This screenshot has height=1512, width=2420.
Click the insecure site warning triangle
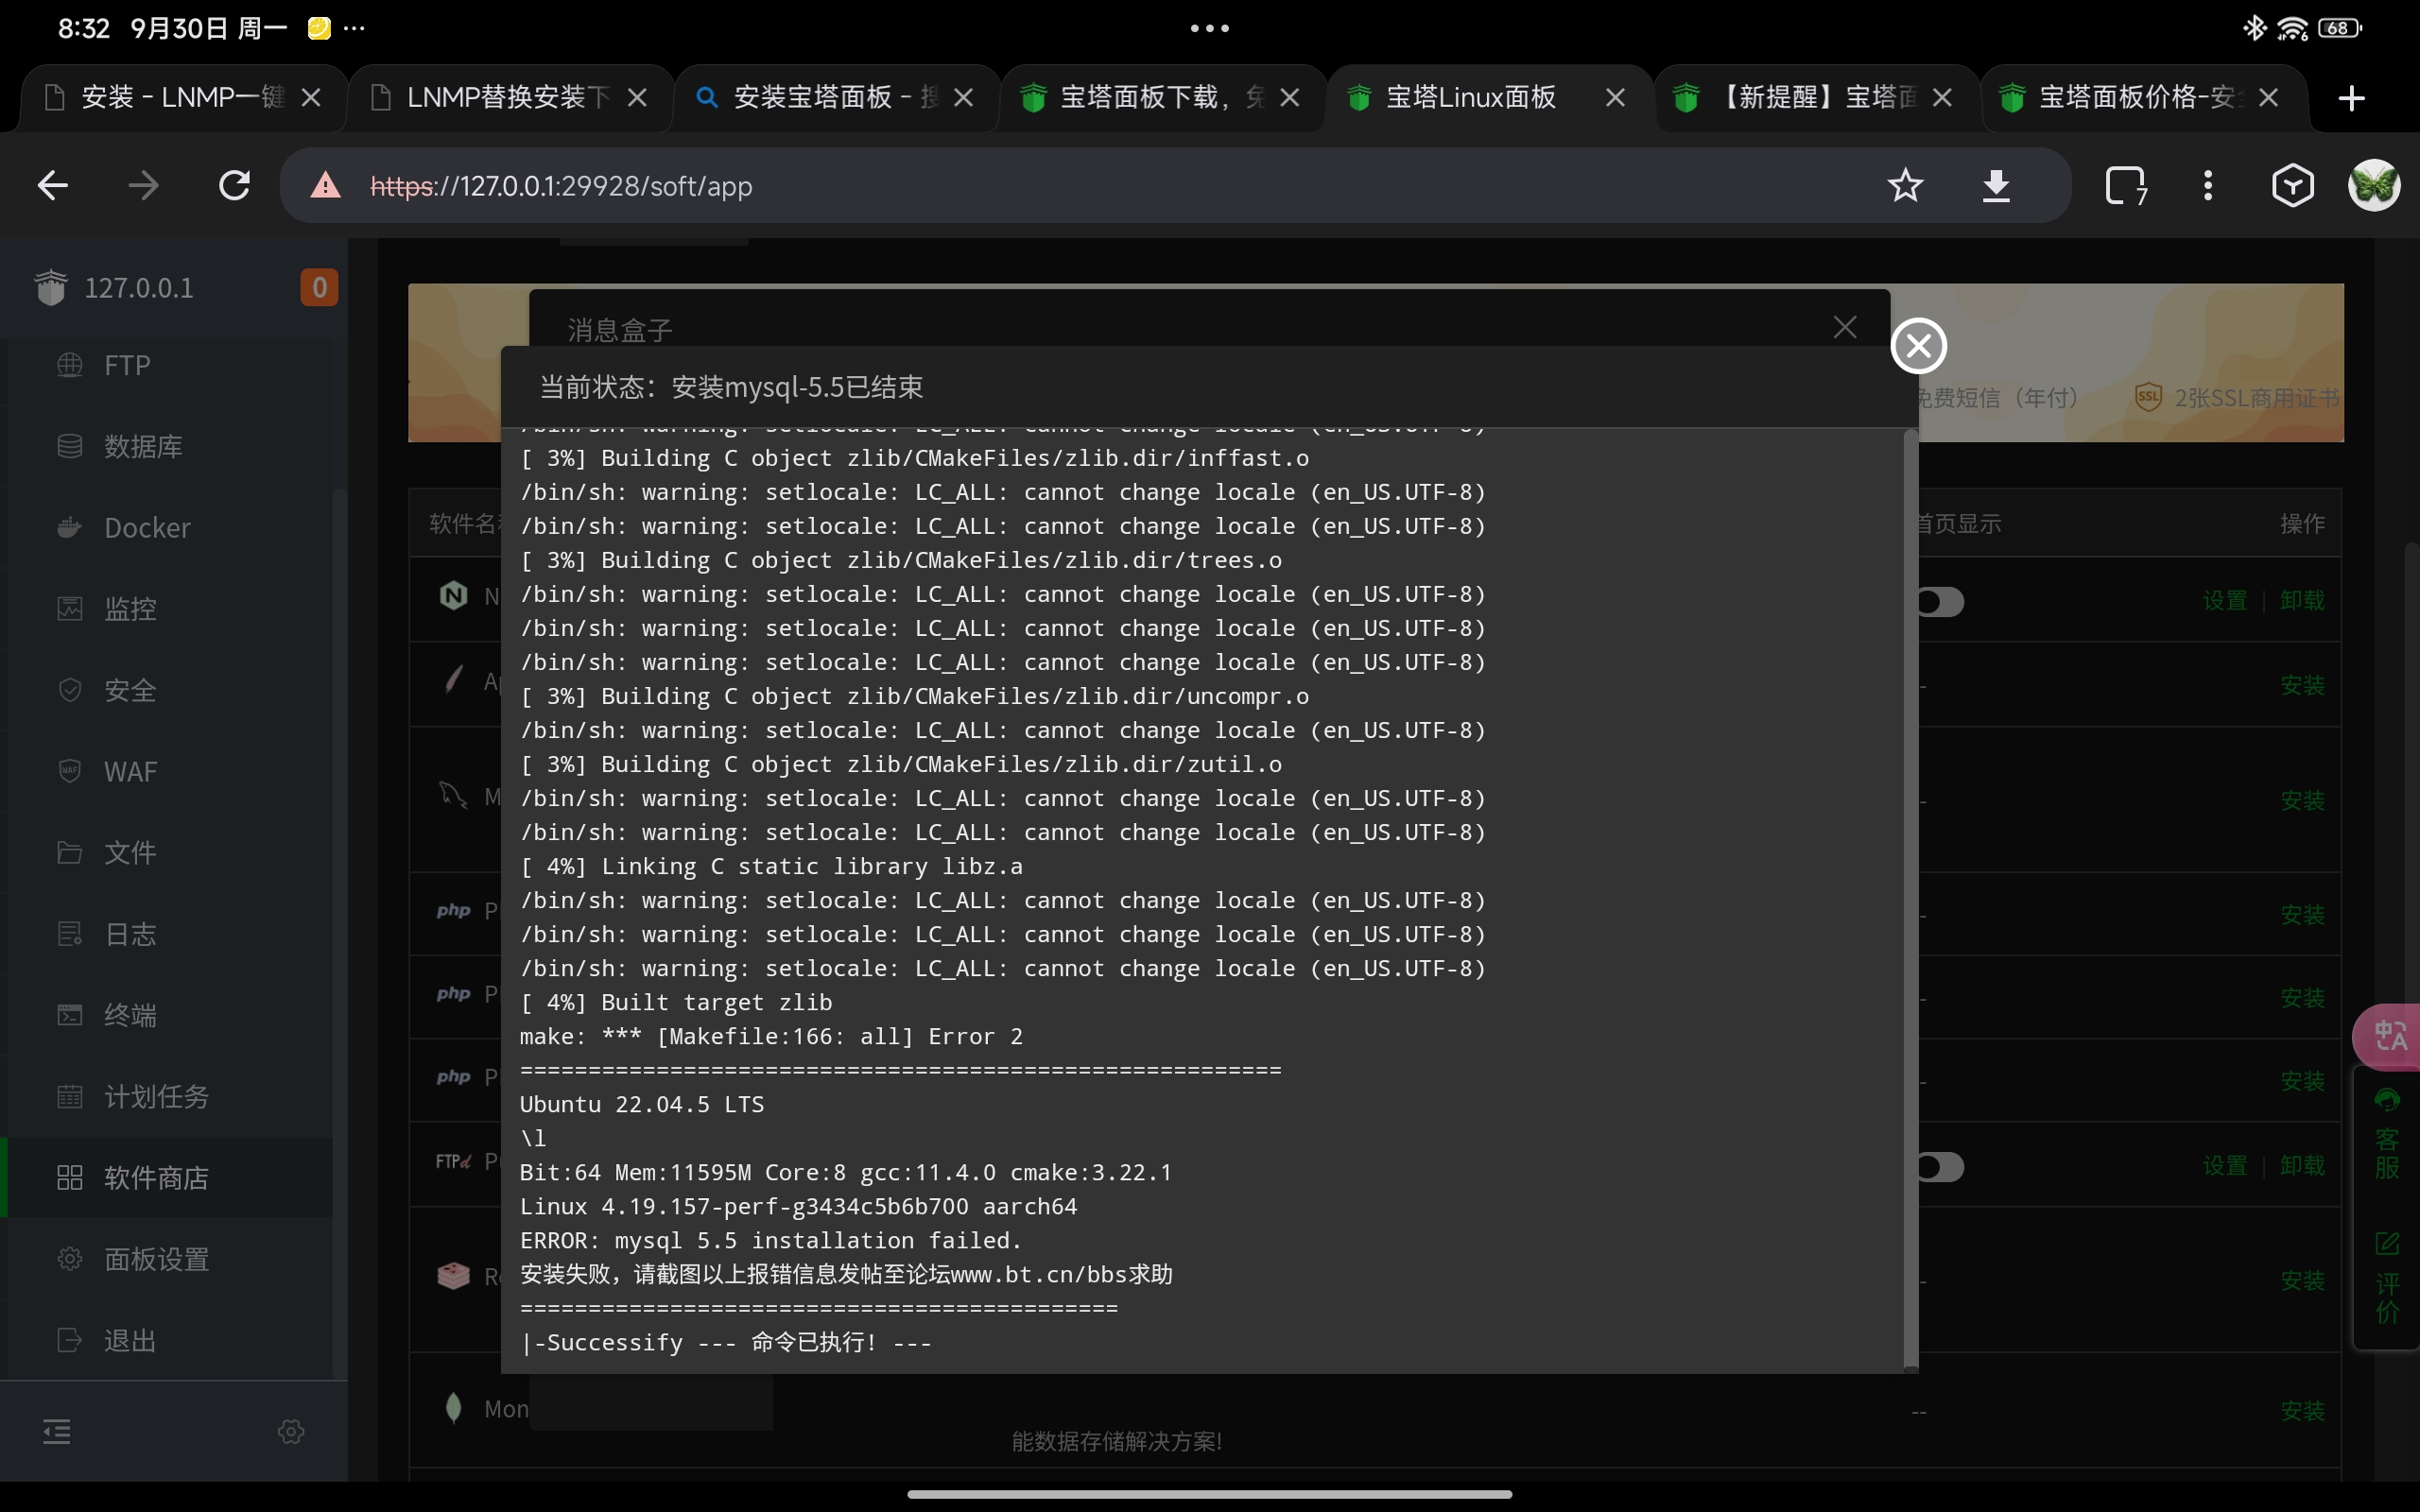(x=325, y=185)
